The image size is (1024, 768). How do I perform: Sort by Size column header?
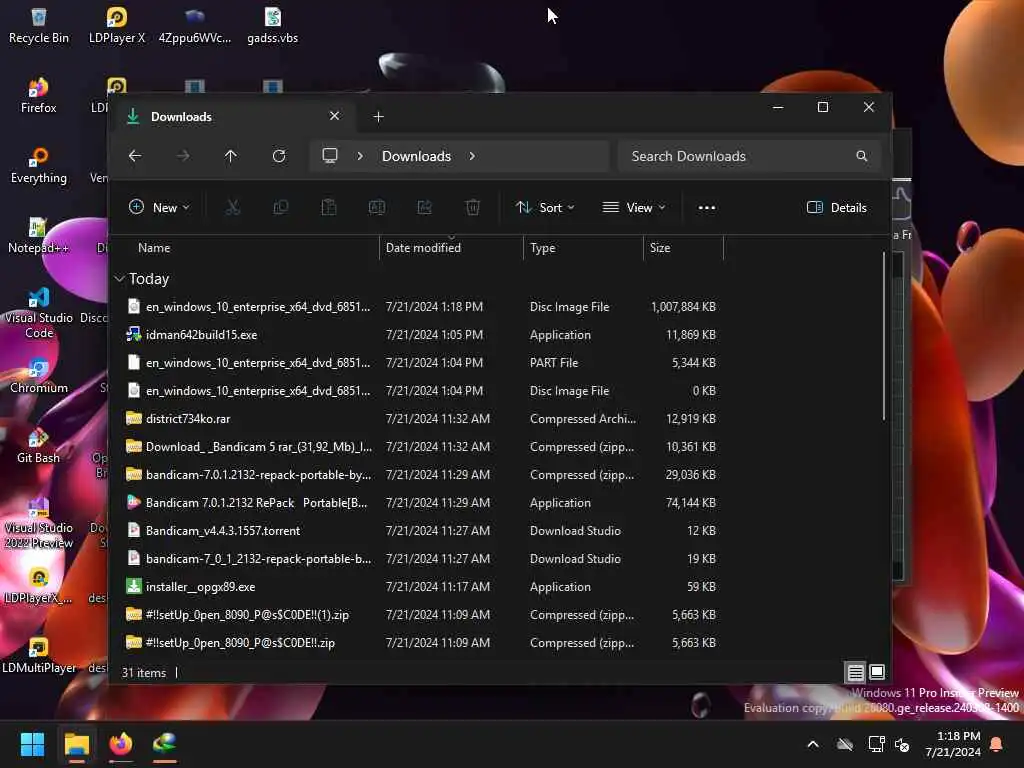point(660,248)
